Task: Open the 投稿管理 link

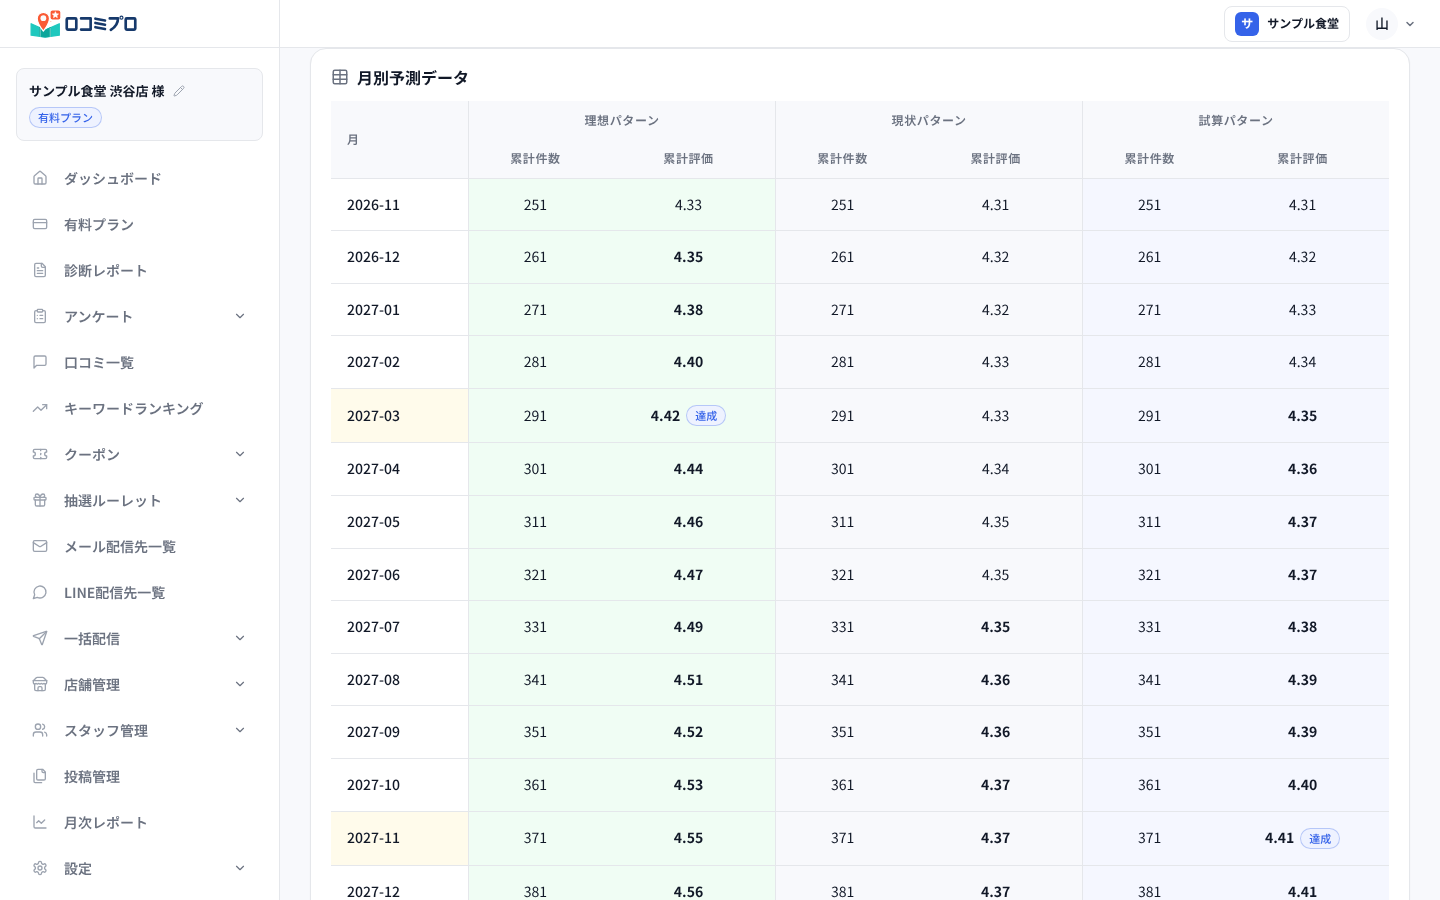Action: point(139,776)
